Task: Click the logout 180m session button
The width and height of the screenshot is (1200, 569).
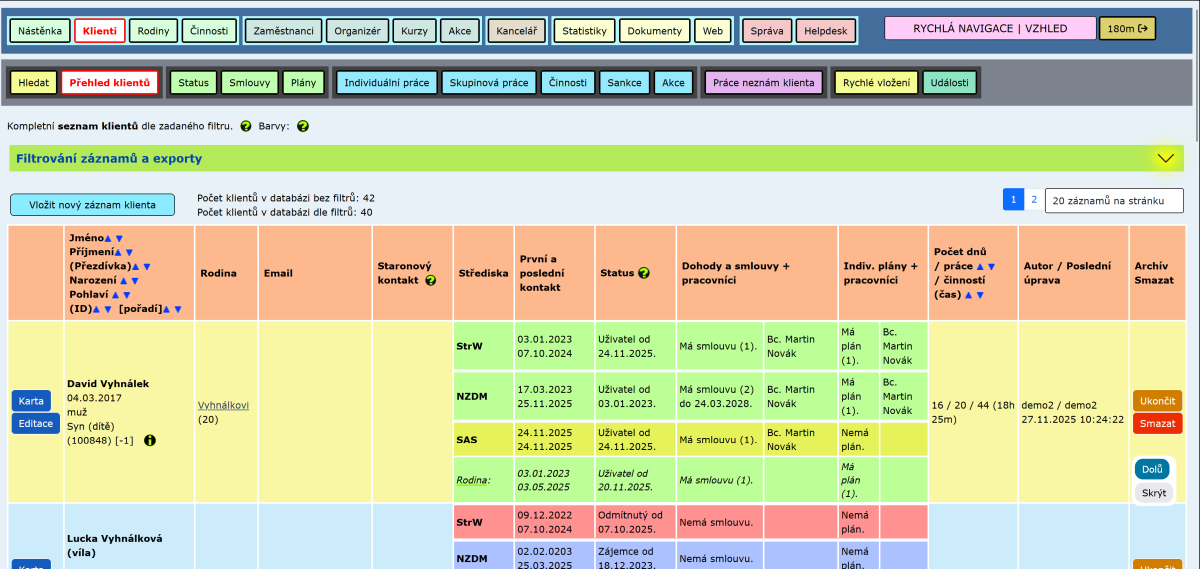Action: pos(1127,29)
